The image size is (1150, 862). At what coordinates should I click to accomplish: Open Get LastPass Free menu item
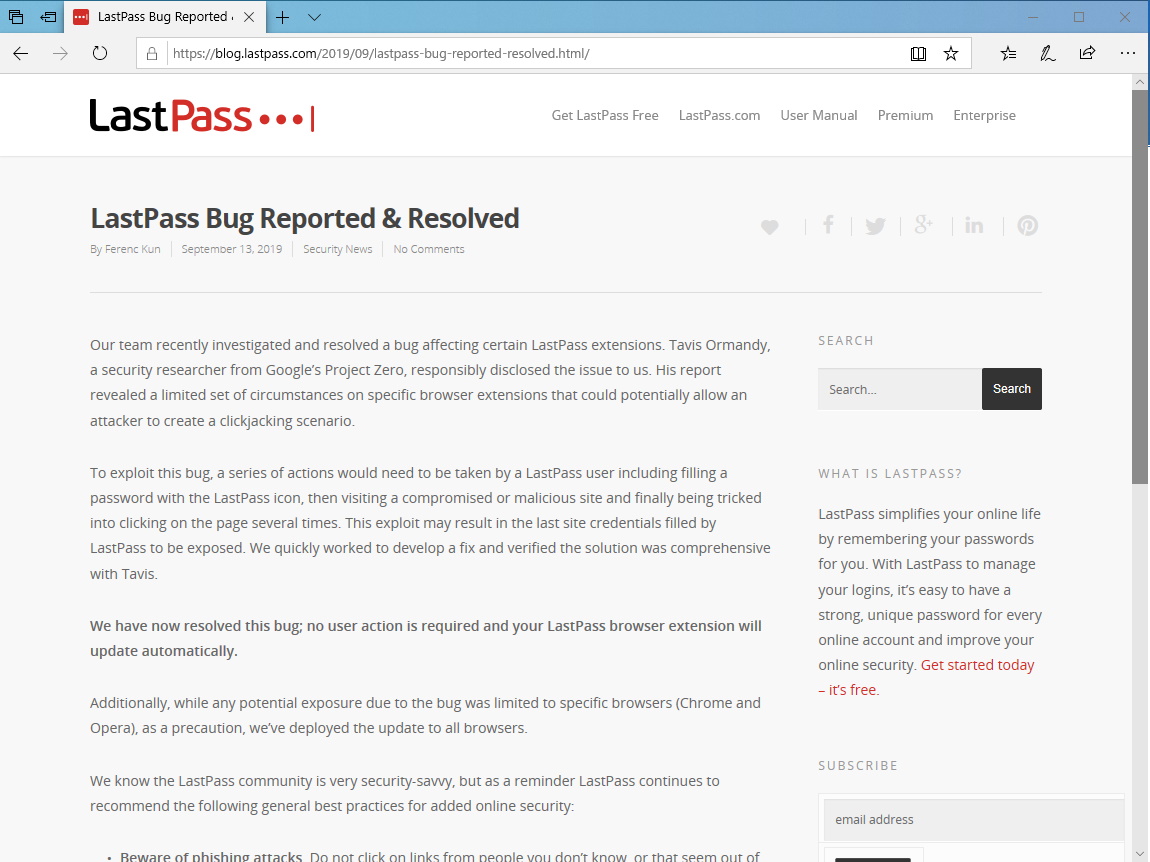point(605,115)
